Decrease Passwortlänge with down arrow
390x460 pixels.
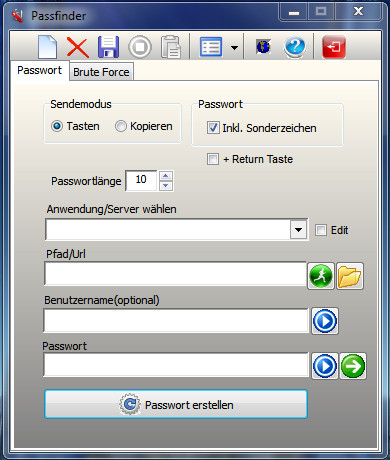pyautogui.click(x=166, y=186)
